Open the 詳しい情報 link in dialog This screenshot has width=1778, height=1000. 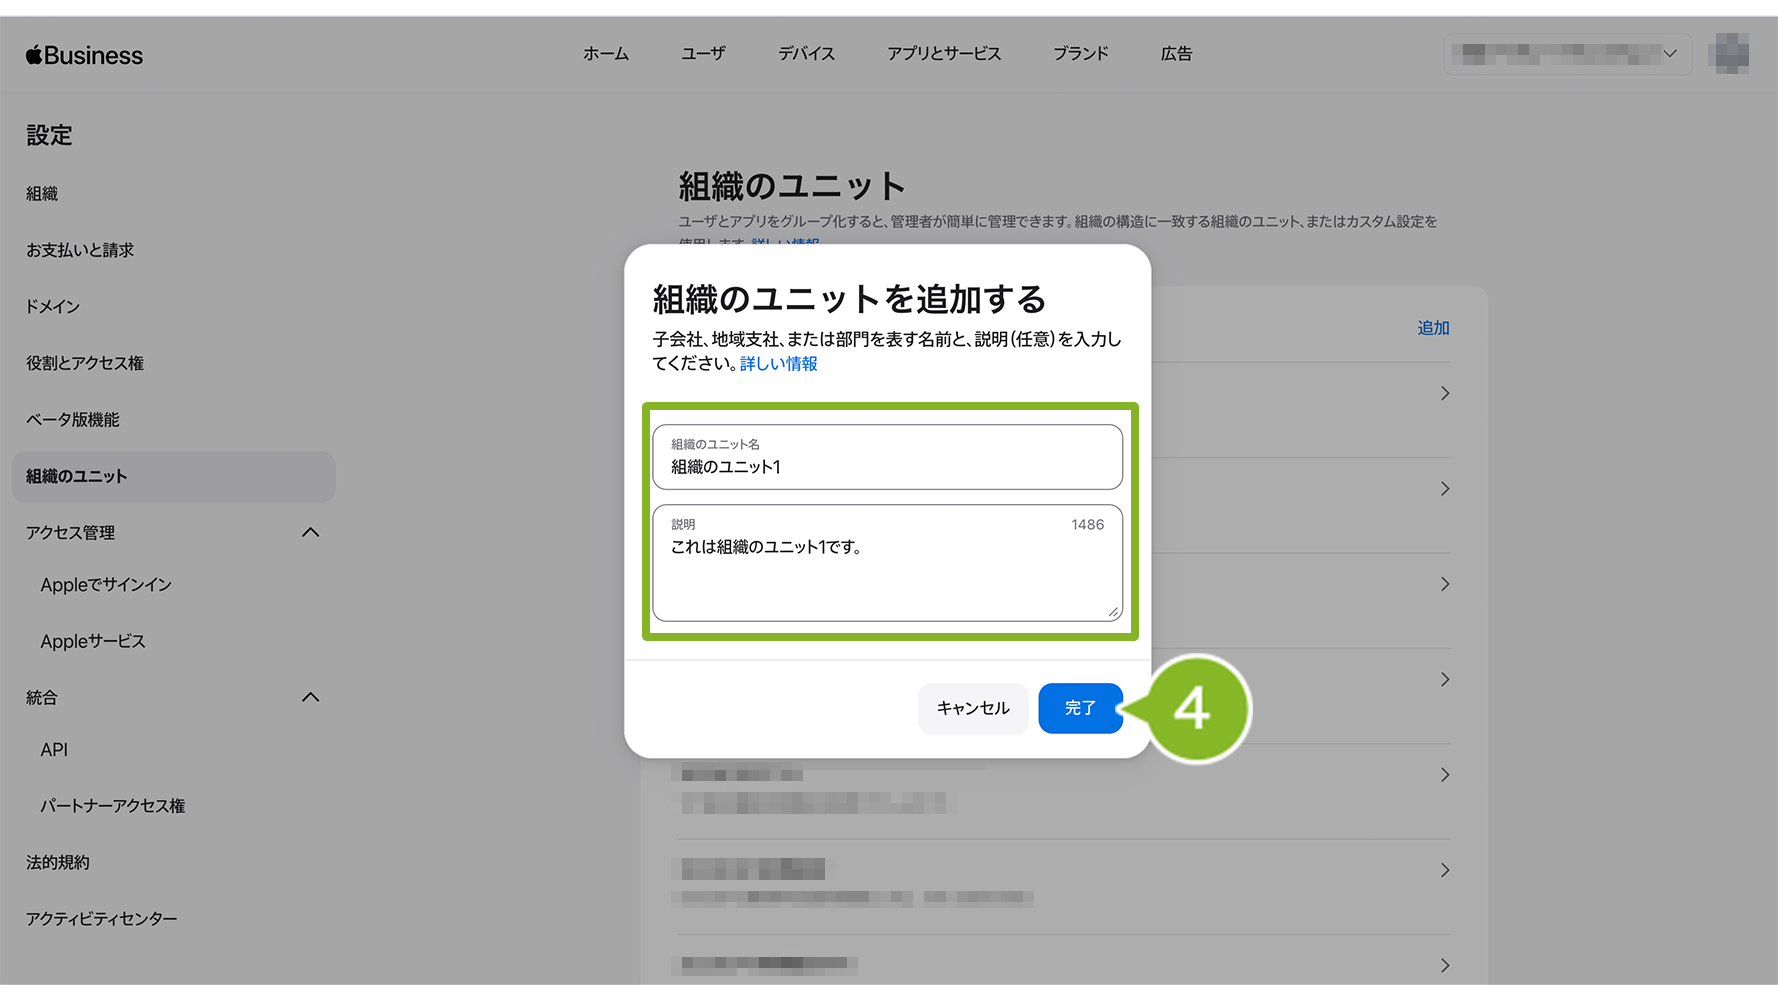click(x=778, y=364)
